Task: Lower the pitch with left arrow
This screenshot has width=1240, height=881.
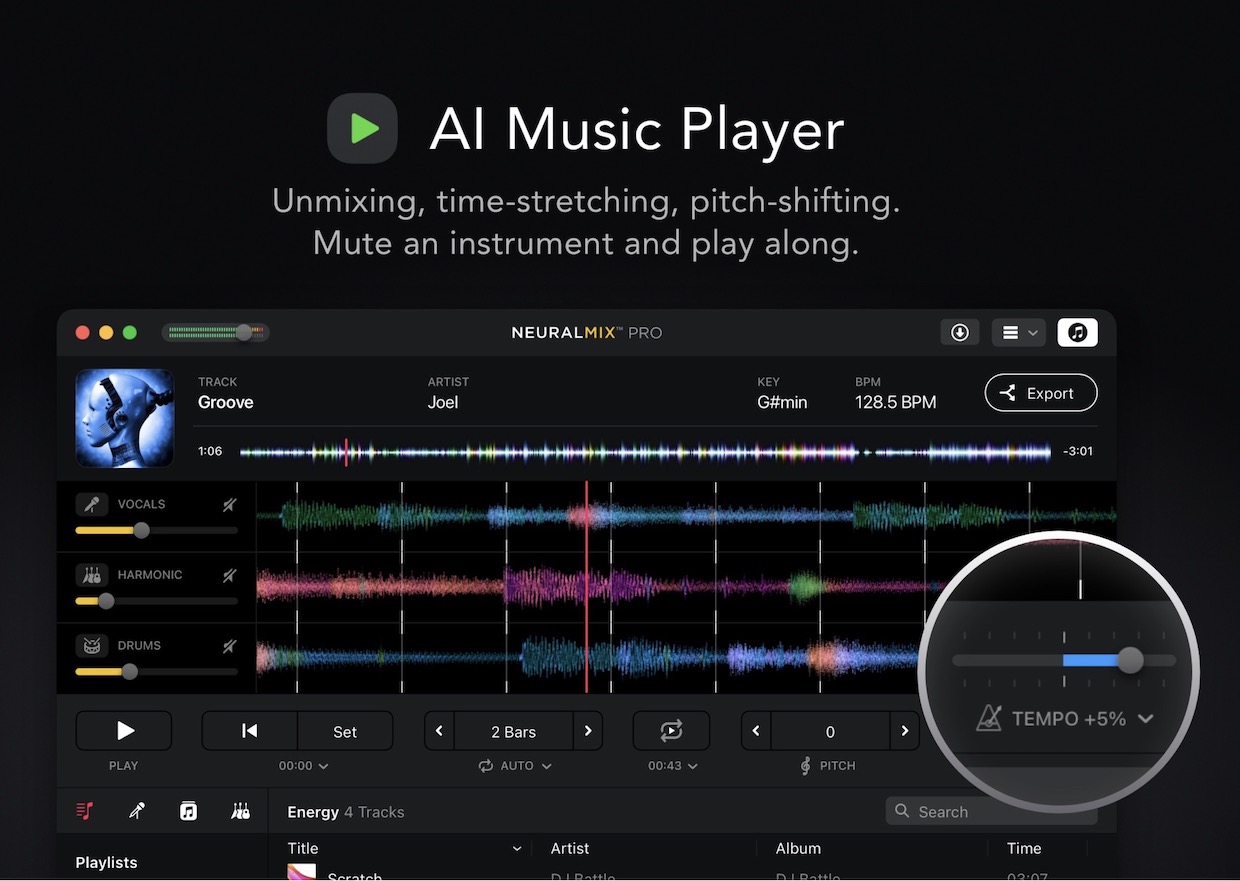Action: [756, 731]
